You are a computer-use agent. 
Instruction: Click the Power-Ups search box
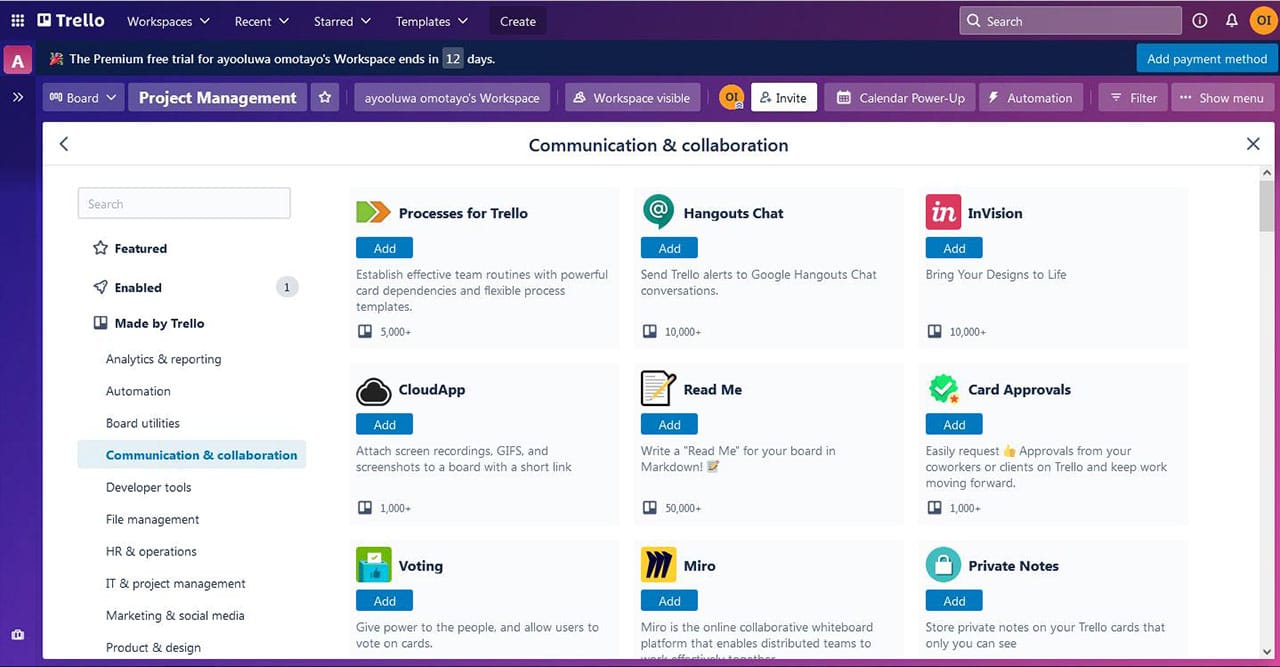pos(184,203)
